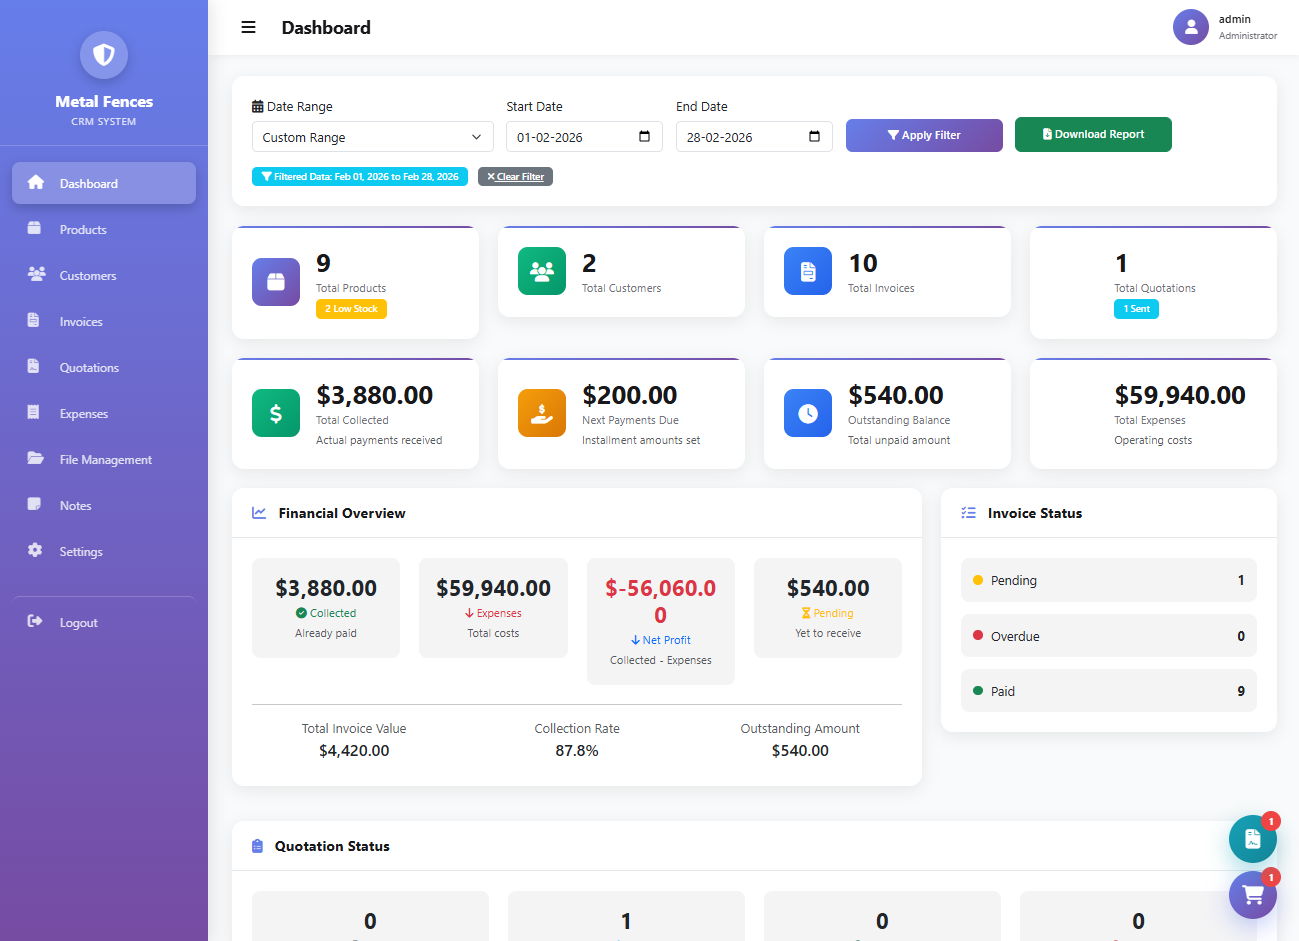Click the Settings gear icon
This screenshot has width=1299, height=941.
click(x=35, y=551)
